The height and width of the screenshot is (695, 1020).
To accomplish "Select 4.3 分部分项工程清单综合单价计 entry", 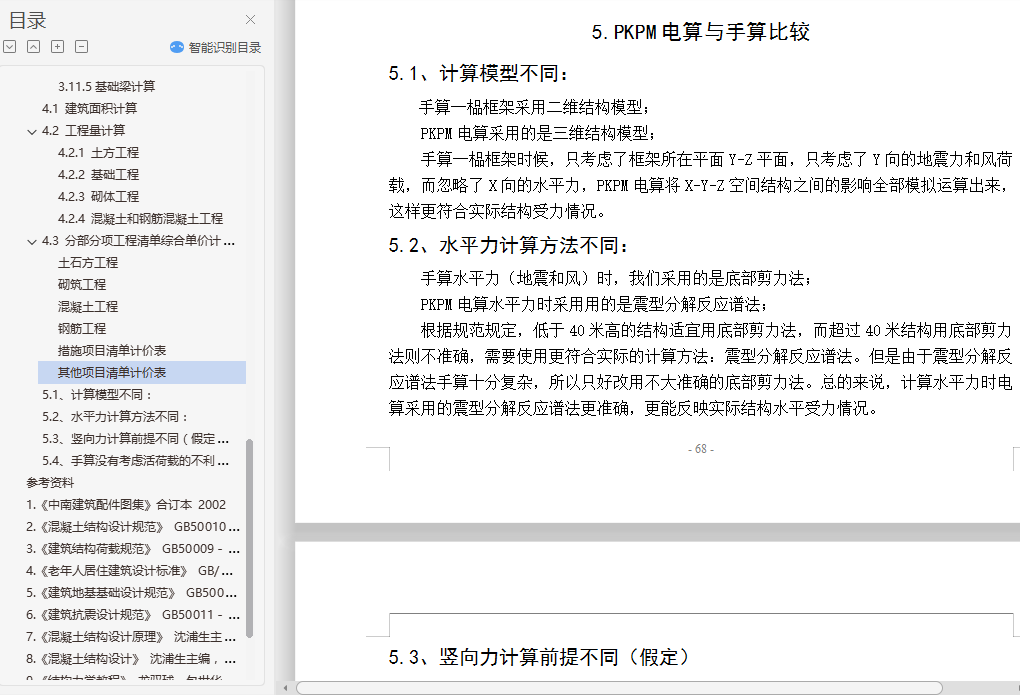I will 139,241.
